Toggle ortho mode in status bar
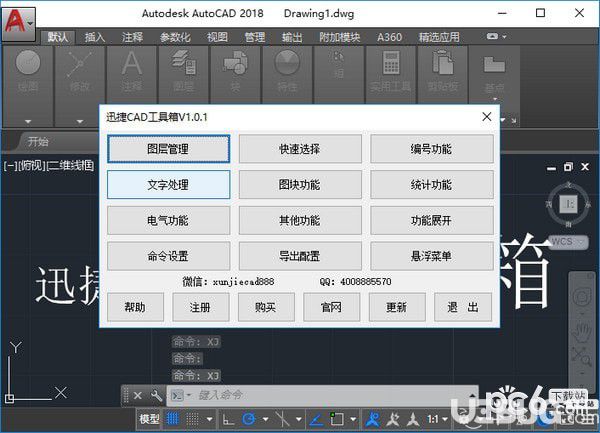 tap(228, 419)
